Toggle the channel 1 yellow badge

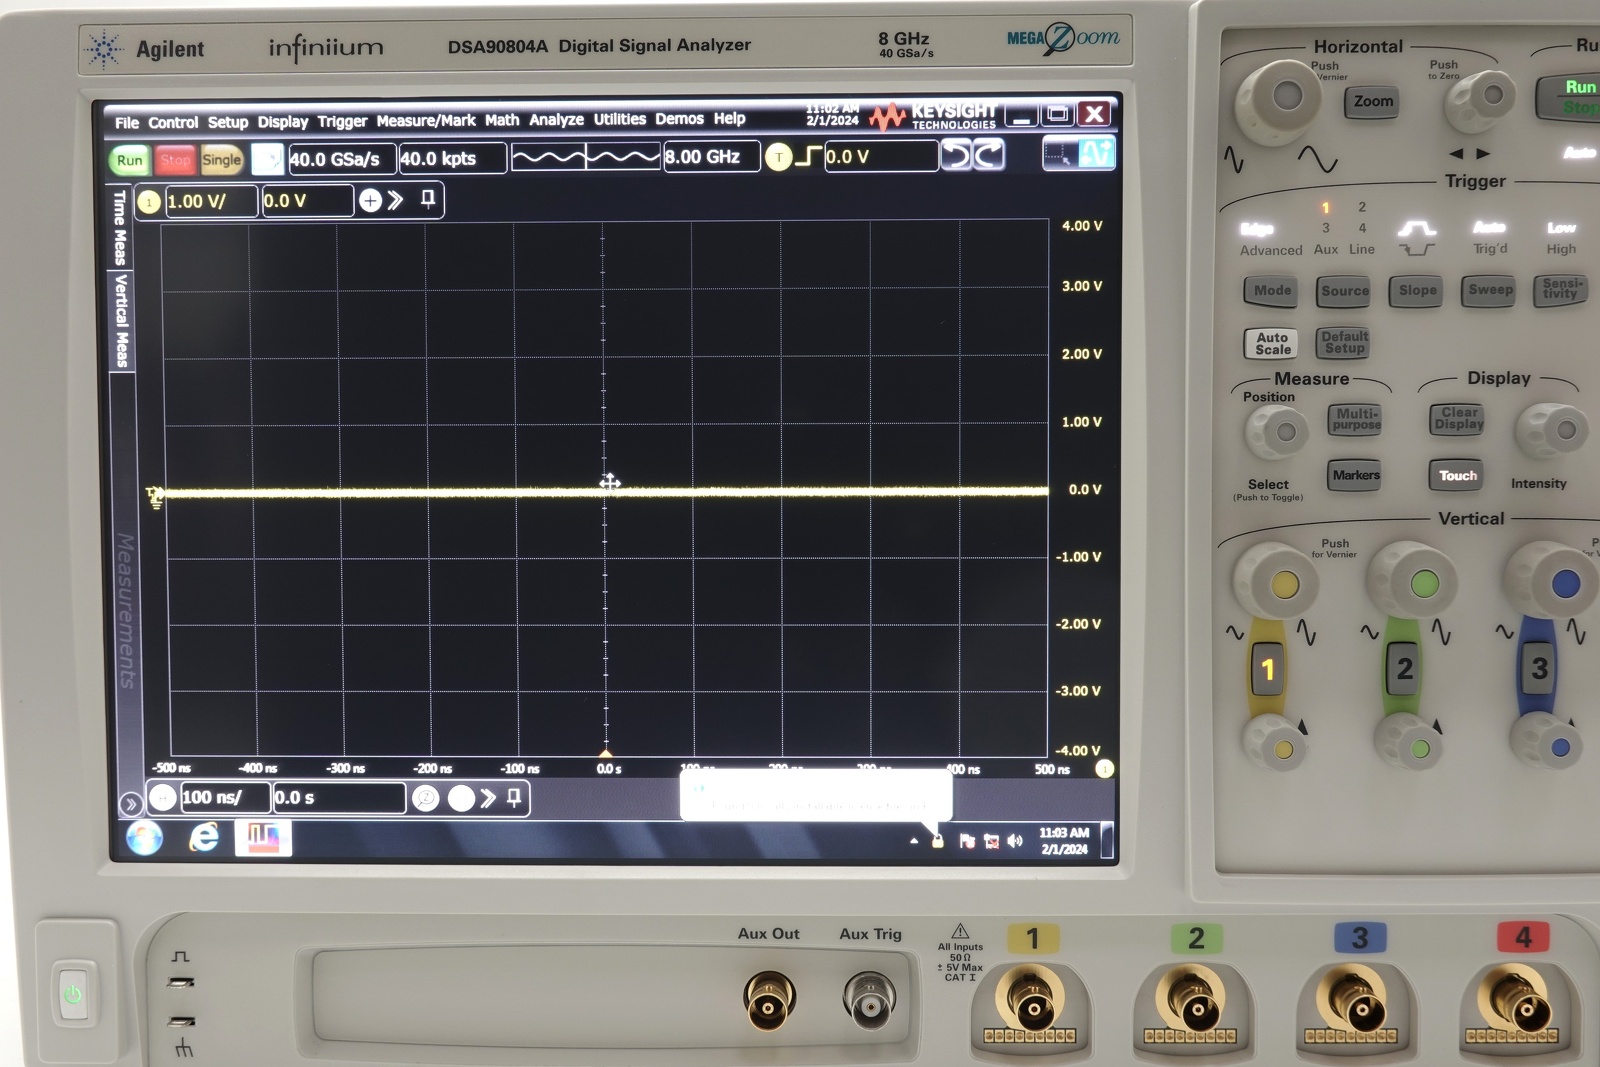click(x=149, y=202)
